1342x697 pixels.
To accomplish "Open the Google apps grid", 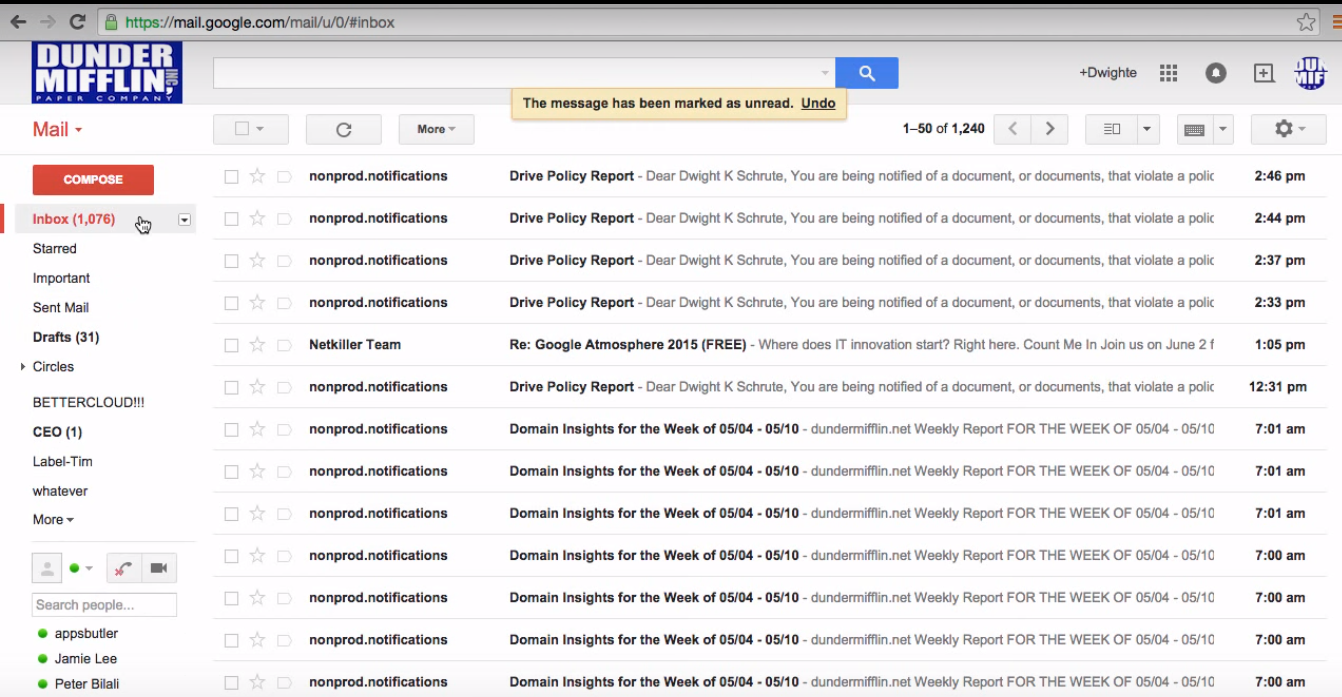I will pyautogui.click(x=1168, y=72).
